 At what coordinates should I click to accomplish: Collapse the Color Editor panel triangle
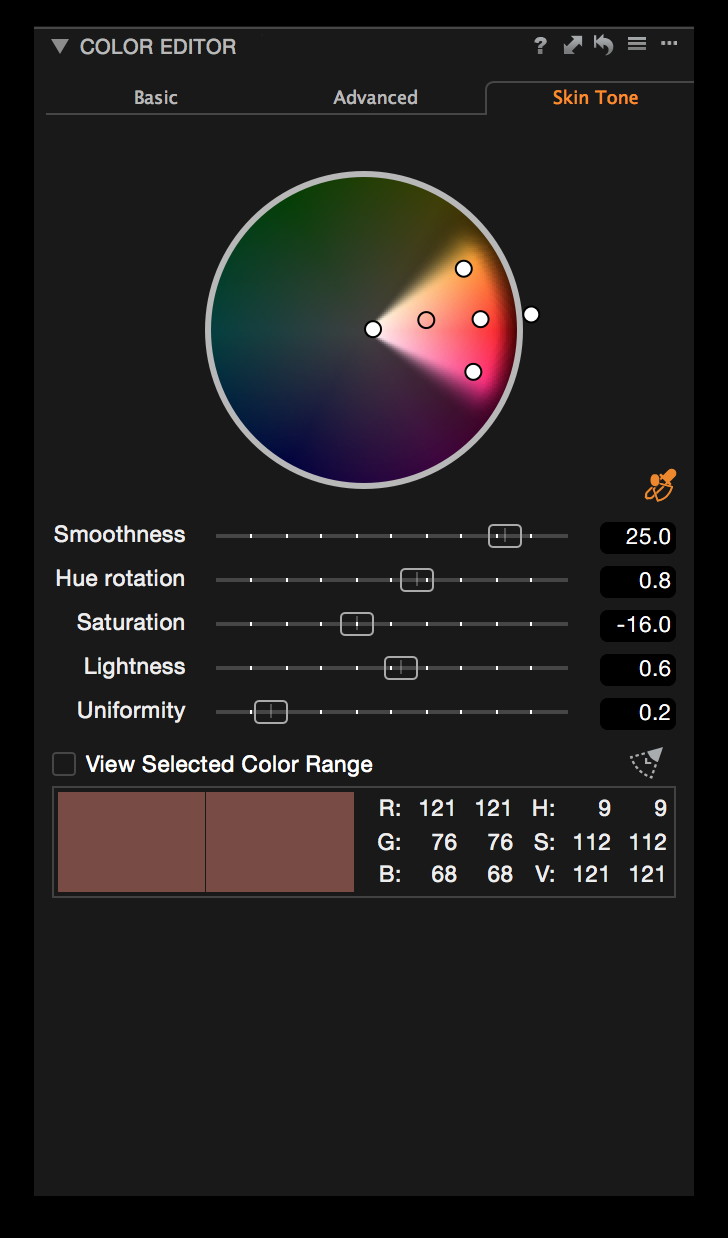pyautogui.click(x=59, y=46)
